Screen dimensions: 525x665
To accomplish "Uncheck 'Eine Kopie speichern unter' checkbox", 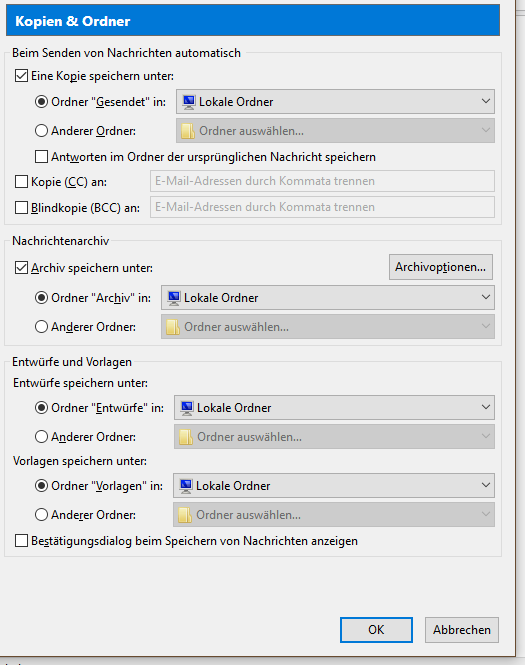I will [x=21, y=76].
